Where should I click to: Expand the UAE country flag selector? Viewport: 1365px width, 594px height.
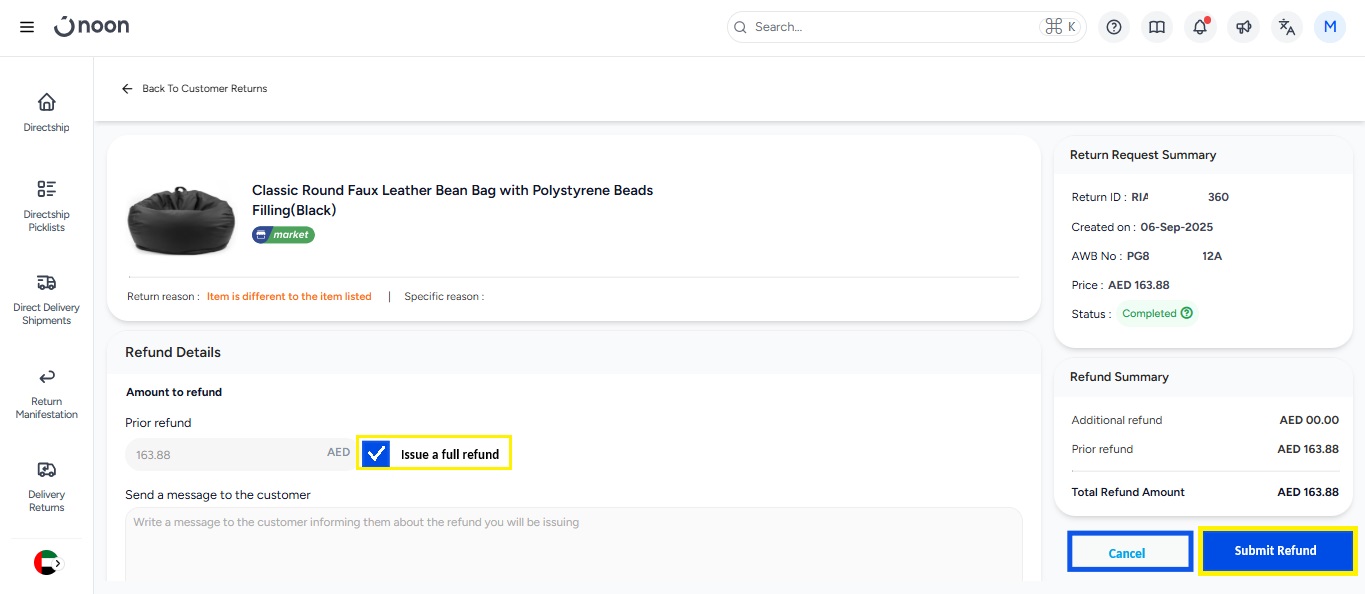(x=47, y=563)
